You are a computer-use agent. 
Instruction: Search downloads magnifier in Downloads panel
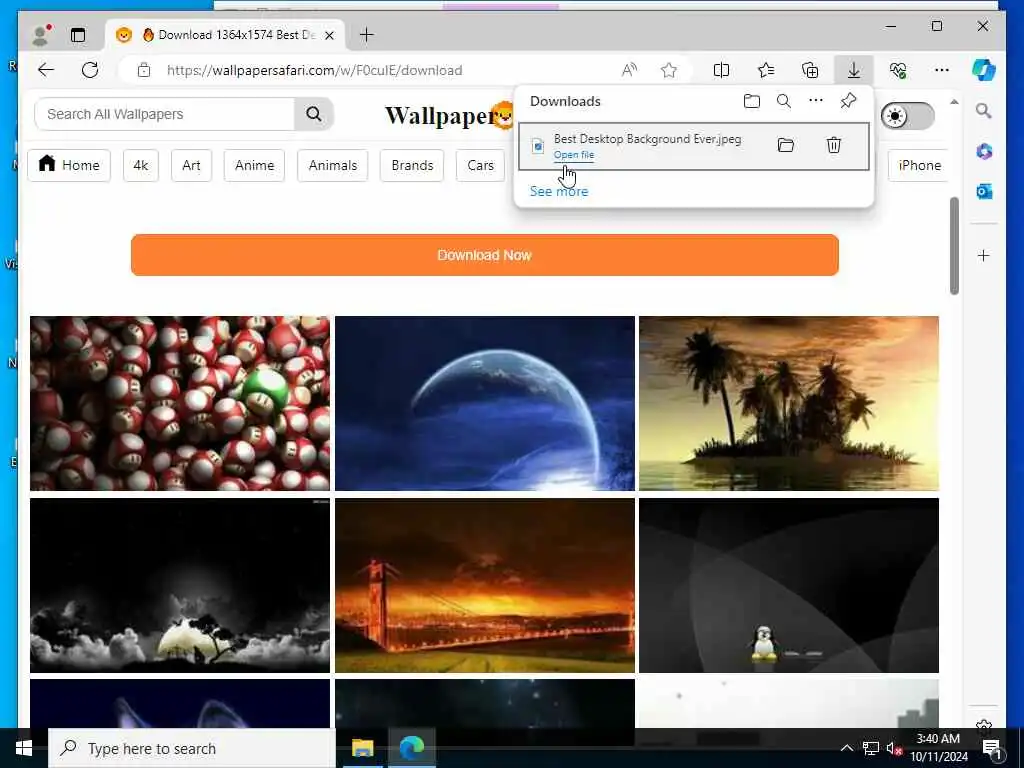coord(784,101)
